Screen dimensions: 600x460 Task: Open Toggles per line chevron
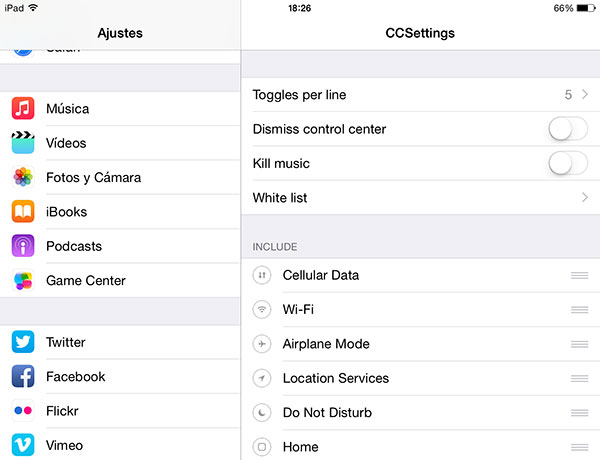pyautogui.click(x=584, y=95)
